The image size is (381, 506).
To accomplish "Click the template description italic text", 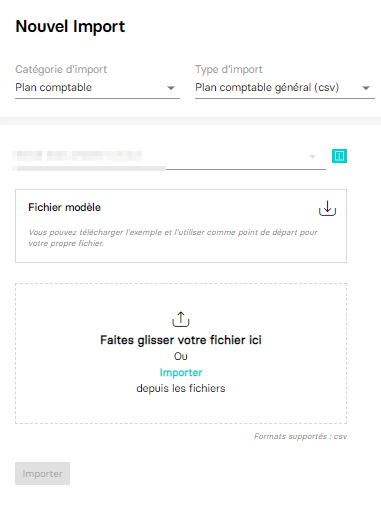I will point(173,238).
